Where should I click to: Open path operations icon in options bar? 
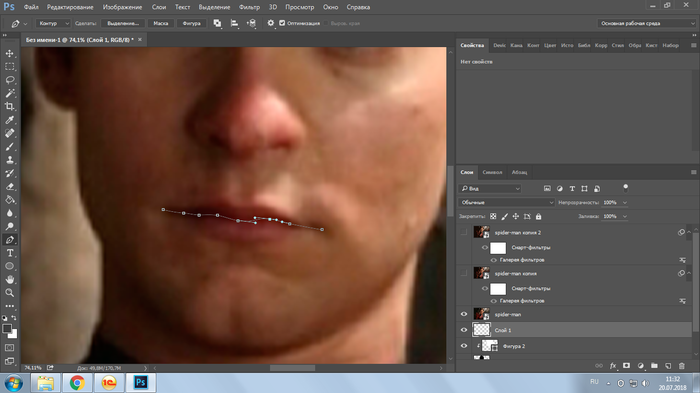(217, 23)
